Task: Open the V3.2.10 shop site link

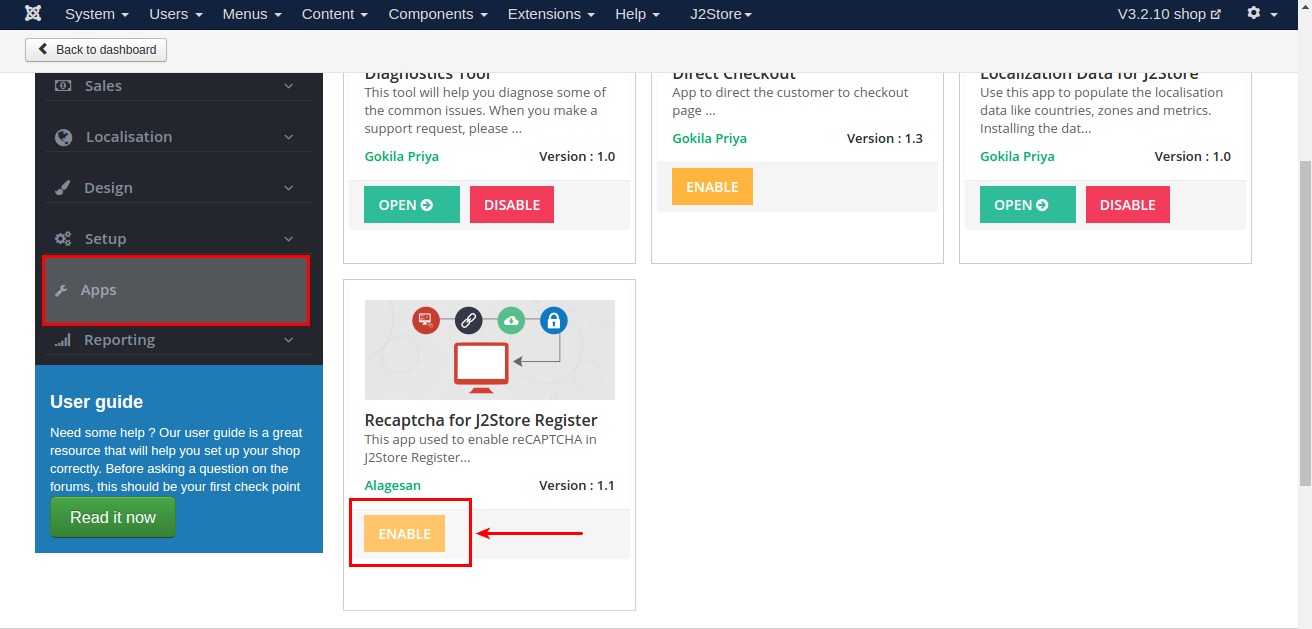Action: pos(1169,14)
